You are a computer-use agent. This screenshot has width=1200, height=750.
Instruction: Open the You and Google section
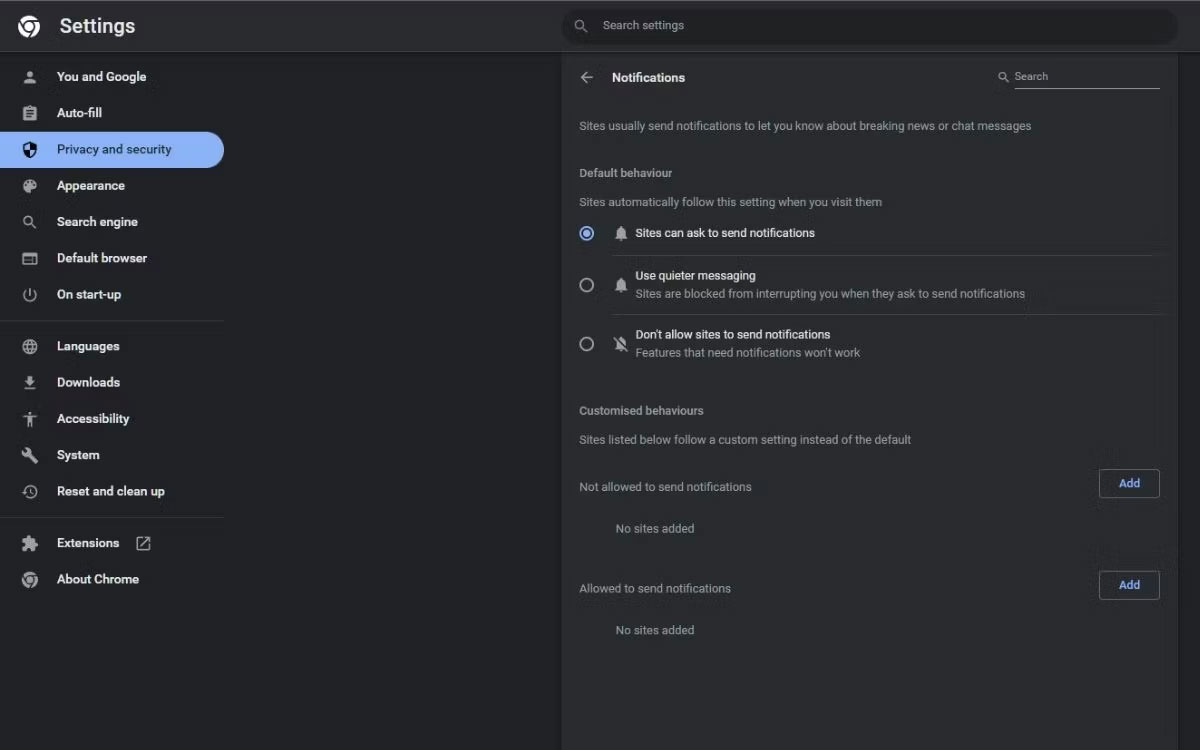coord(101,76)
